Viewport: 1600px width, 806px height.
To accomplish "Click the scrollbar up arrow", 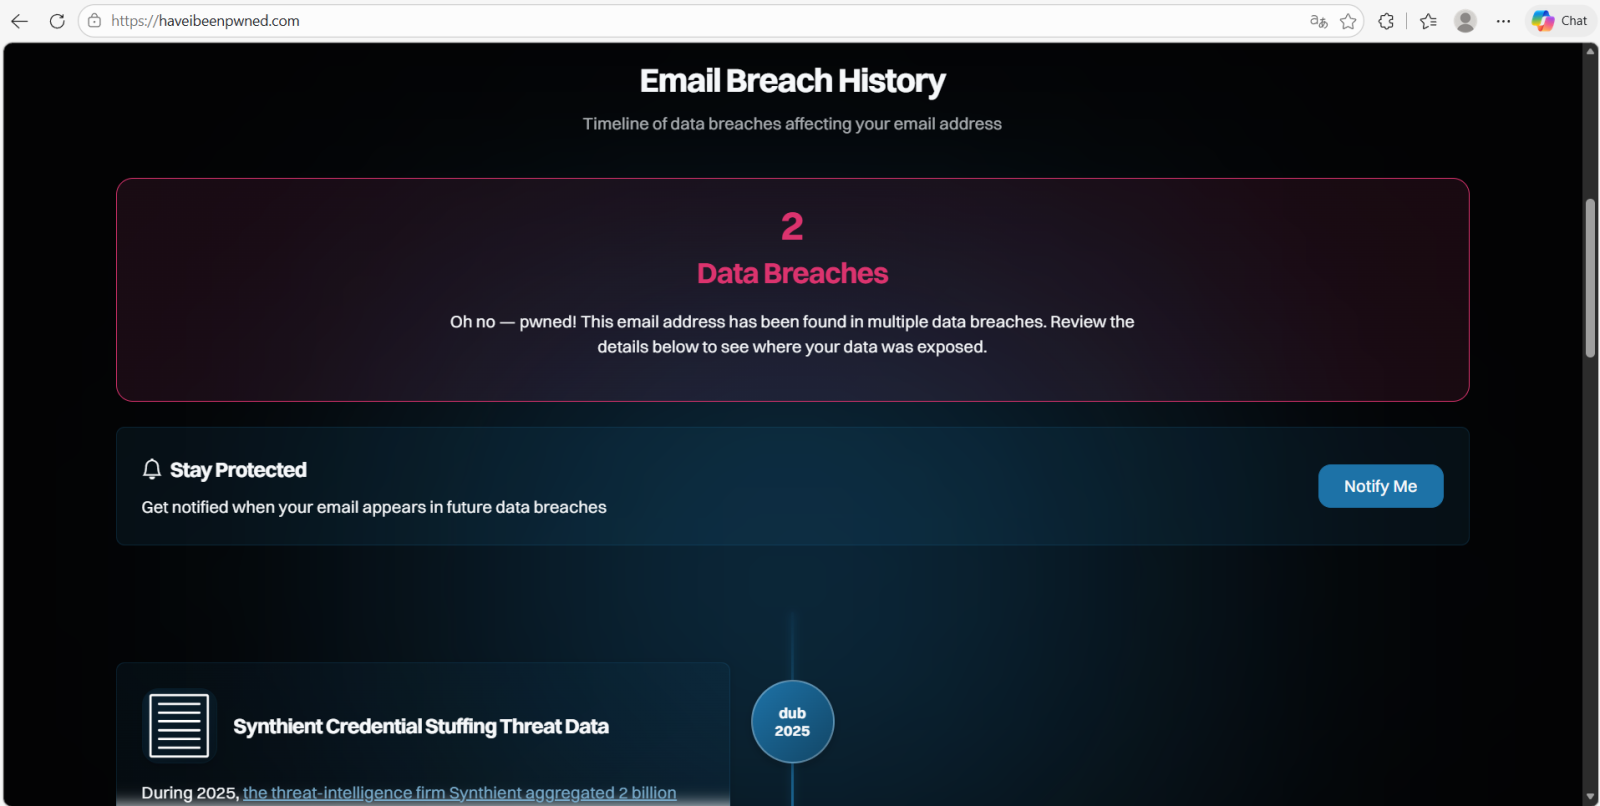I will tap(1590, 51).
